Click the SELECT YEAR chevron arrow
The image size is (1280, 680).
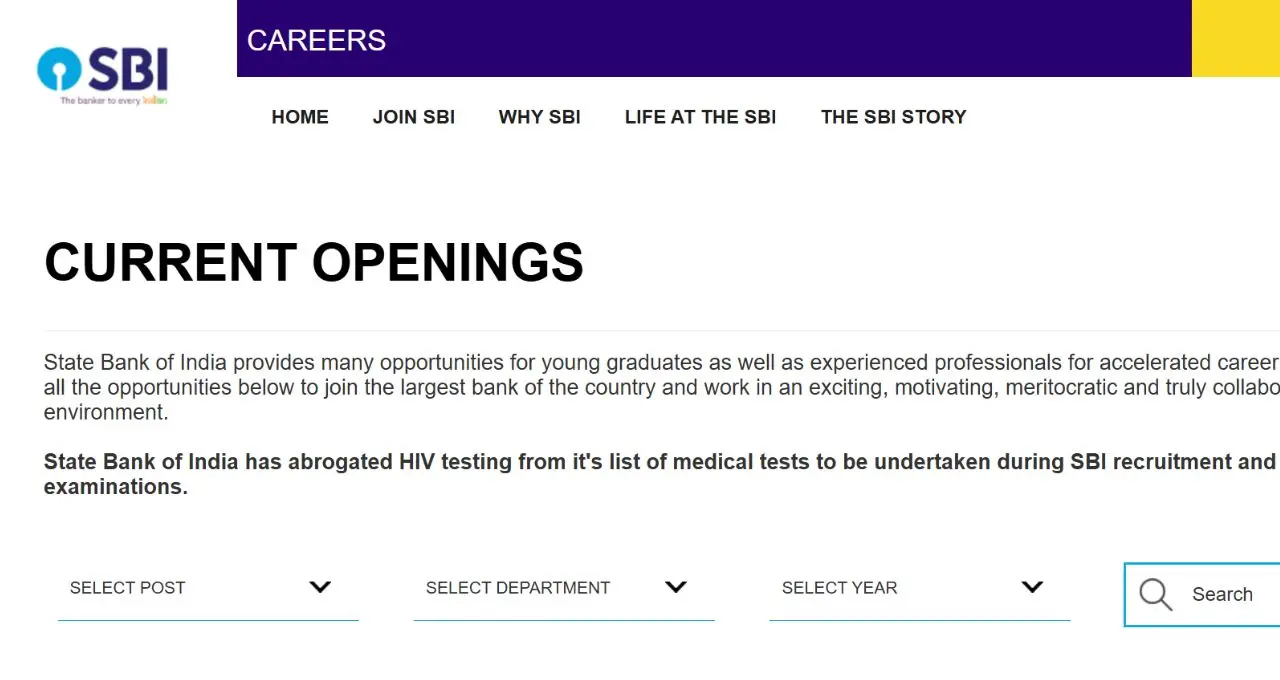point(1032,587)
